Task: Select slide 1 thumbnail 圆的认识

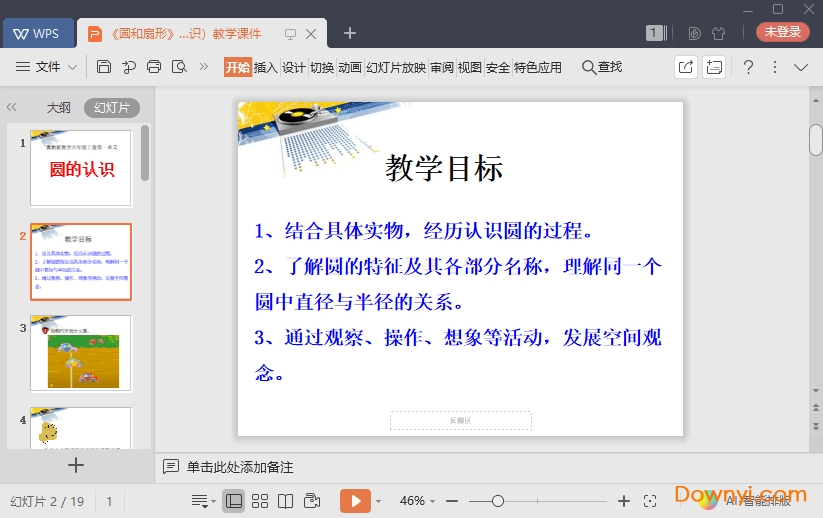Action: click(81, 168)
